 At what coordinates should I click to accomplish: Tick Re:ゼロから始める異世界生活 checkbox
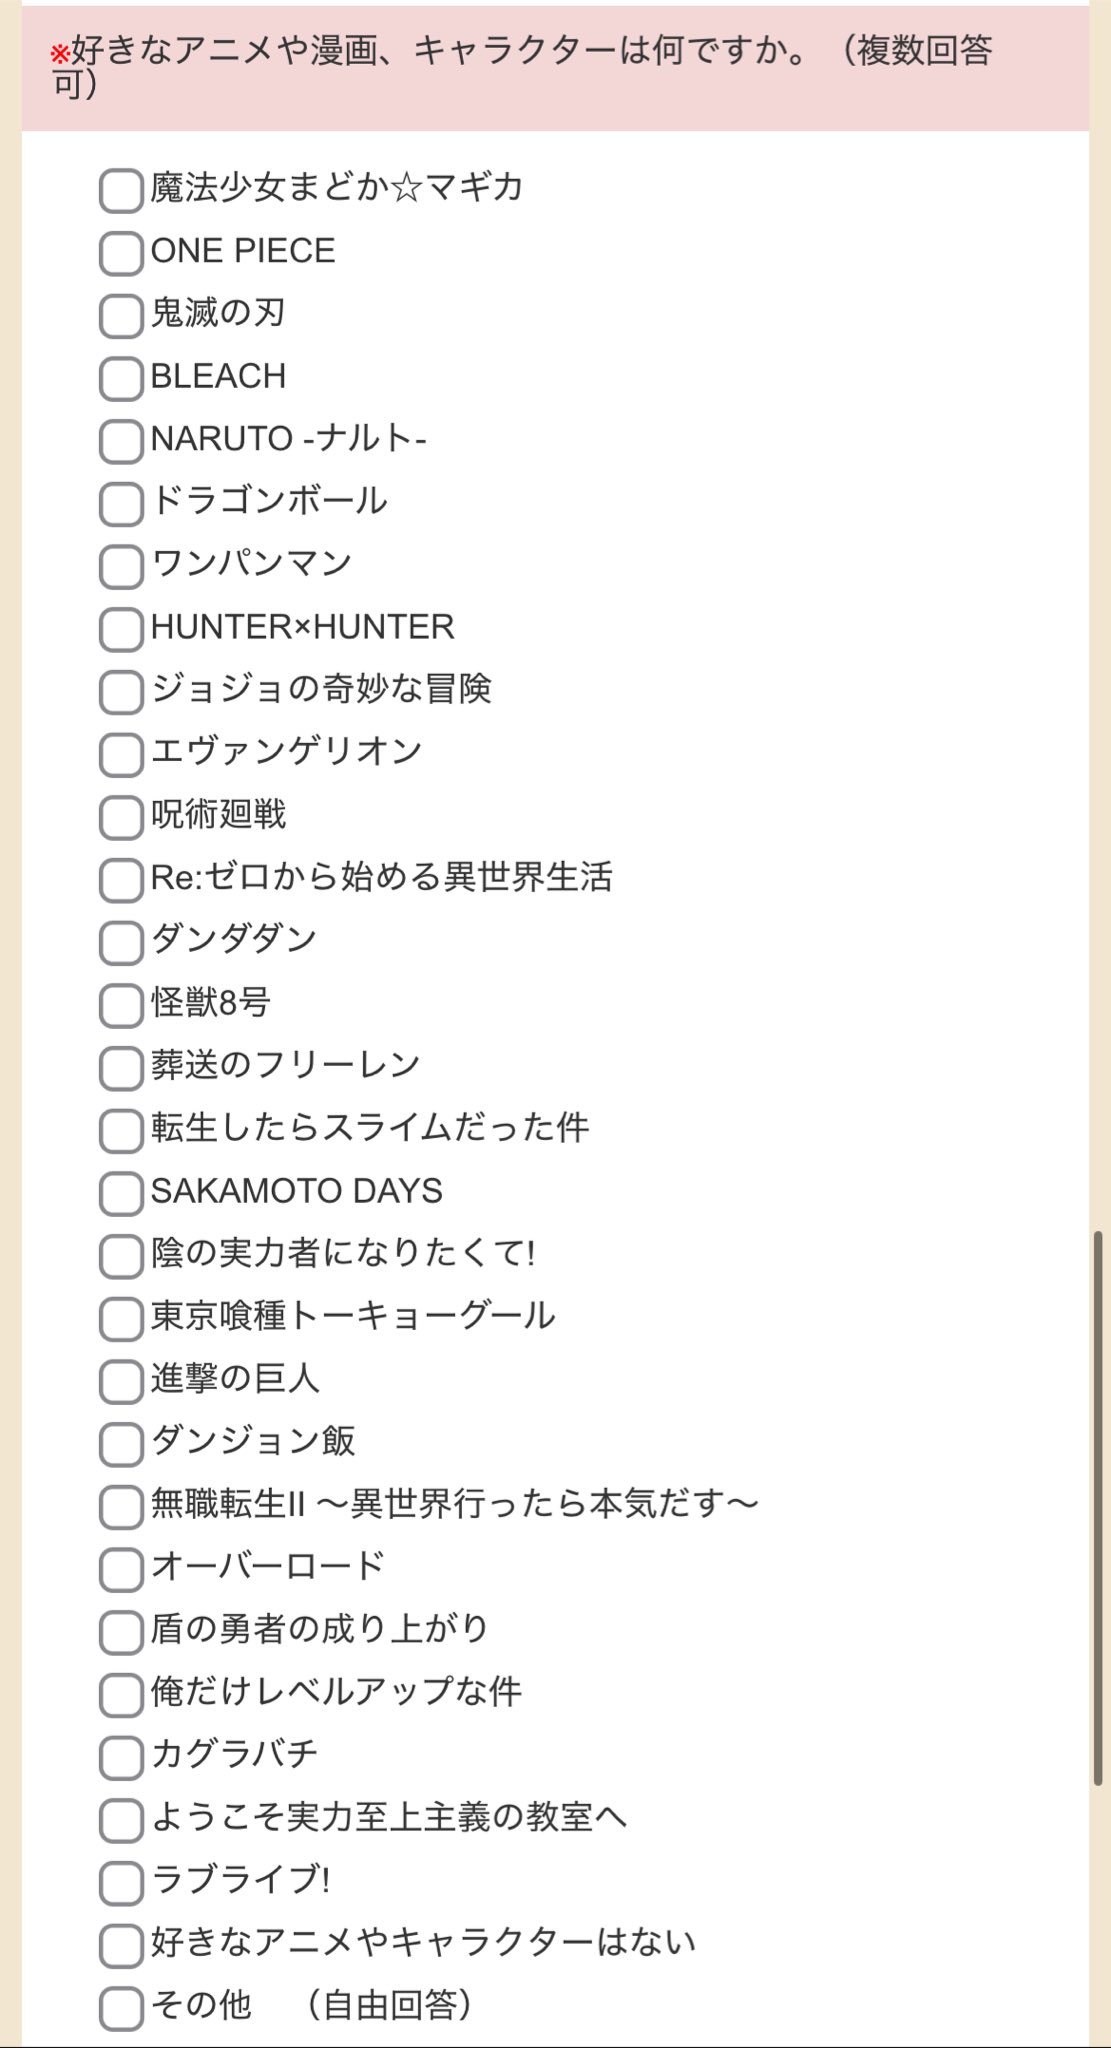(121, 879)
